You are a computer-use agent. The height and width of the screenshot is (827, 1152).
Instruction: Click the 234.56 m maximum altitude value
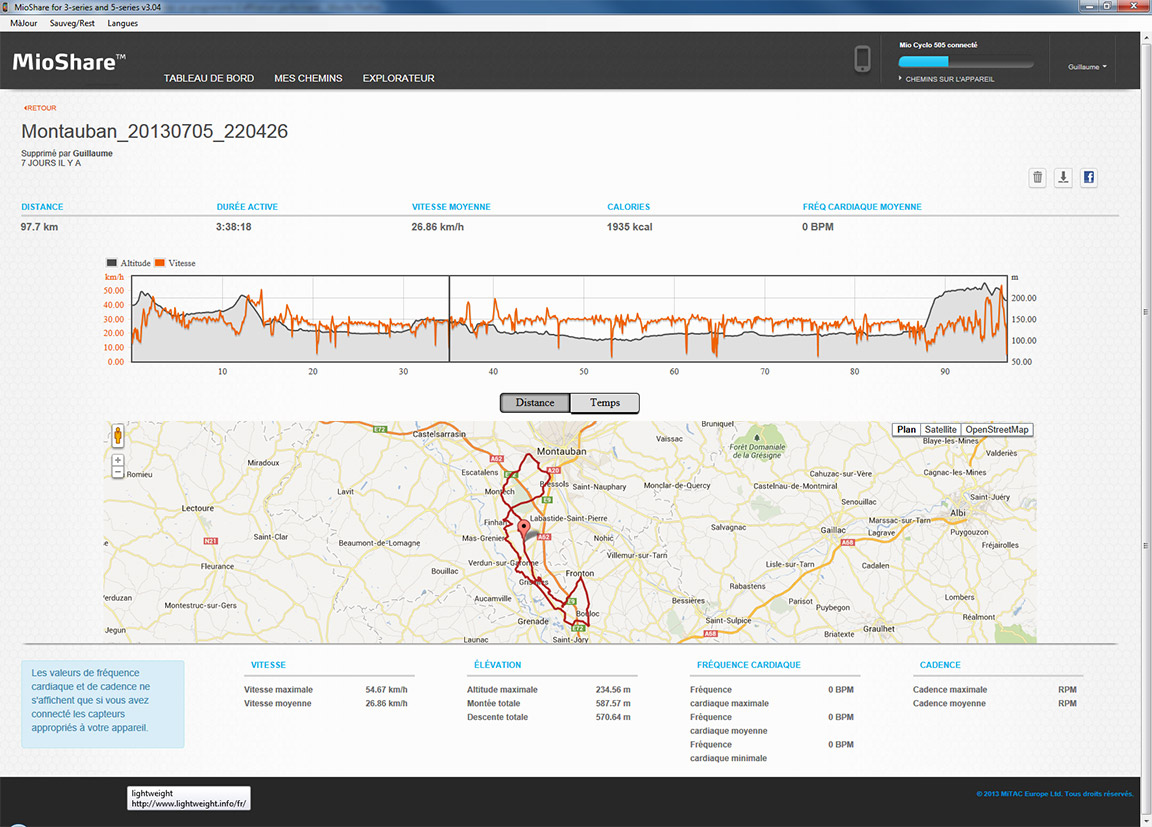click(x=613, y=690)
